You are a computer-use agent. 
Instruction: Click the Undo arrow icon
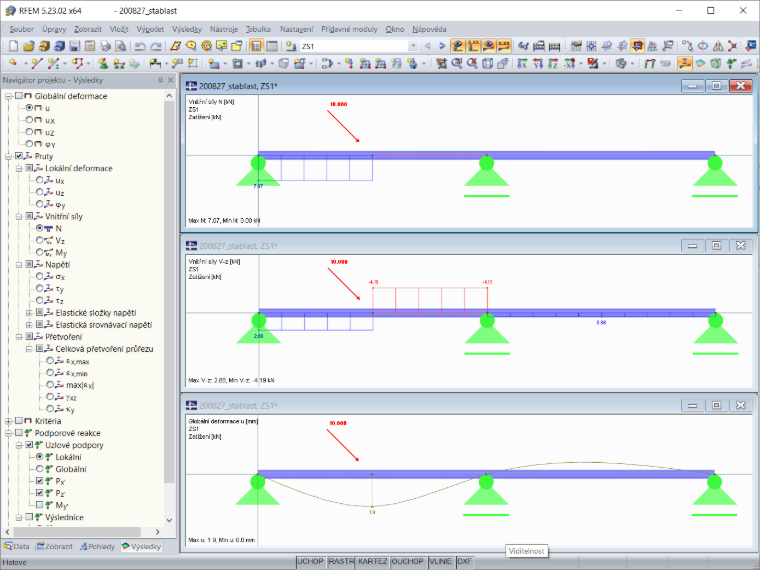(x=141, y=46)
